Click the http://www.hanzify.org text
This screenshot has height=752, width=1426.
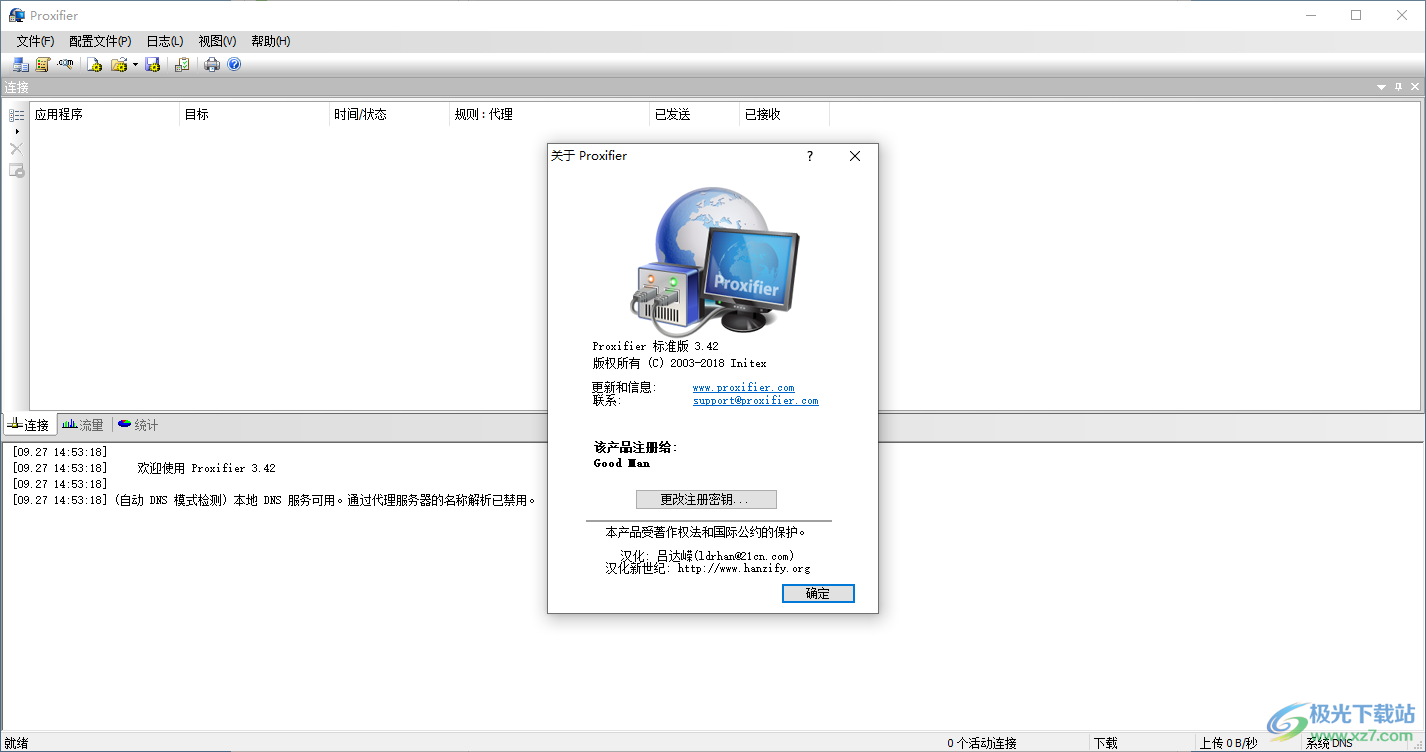[x=743, y=568]
